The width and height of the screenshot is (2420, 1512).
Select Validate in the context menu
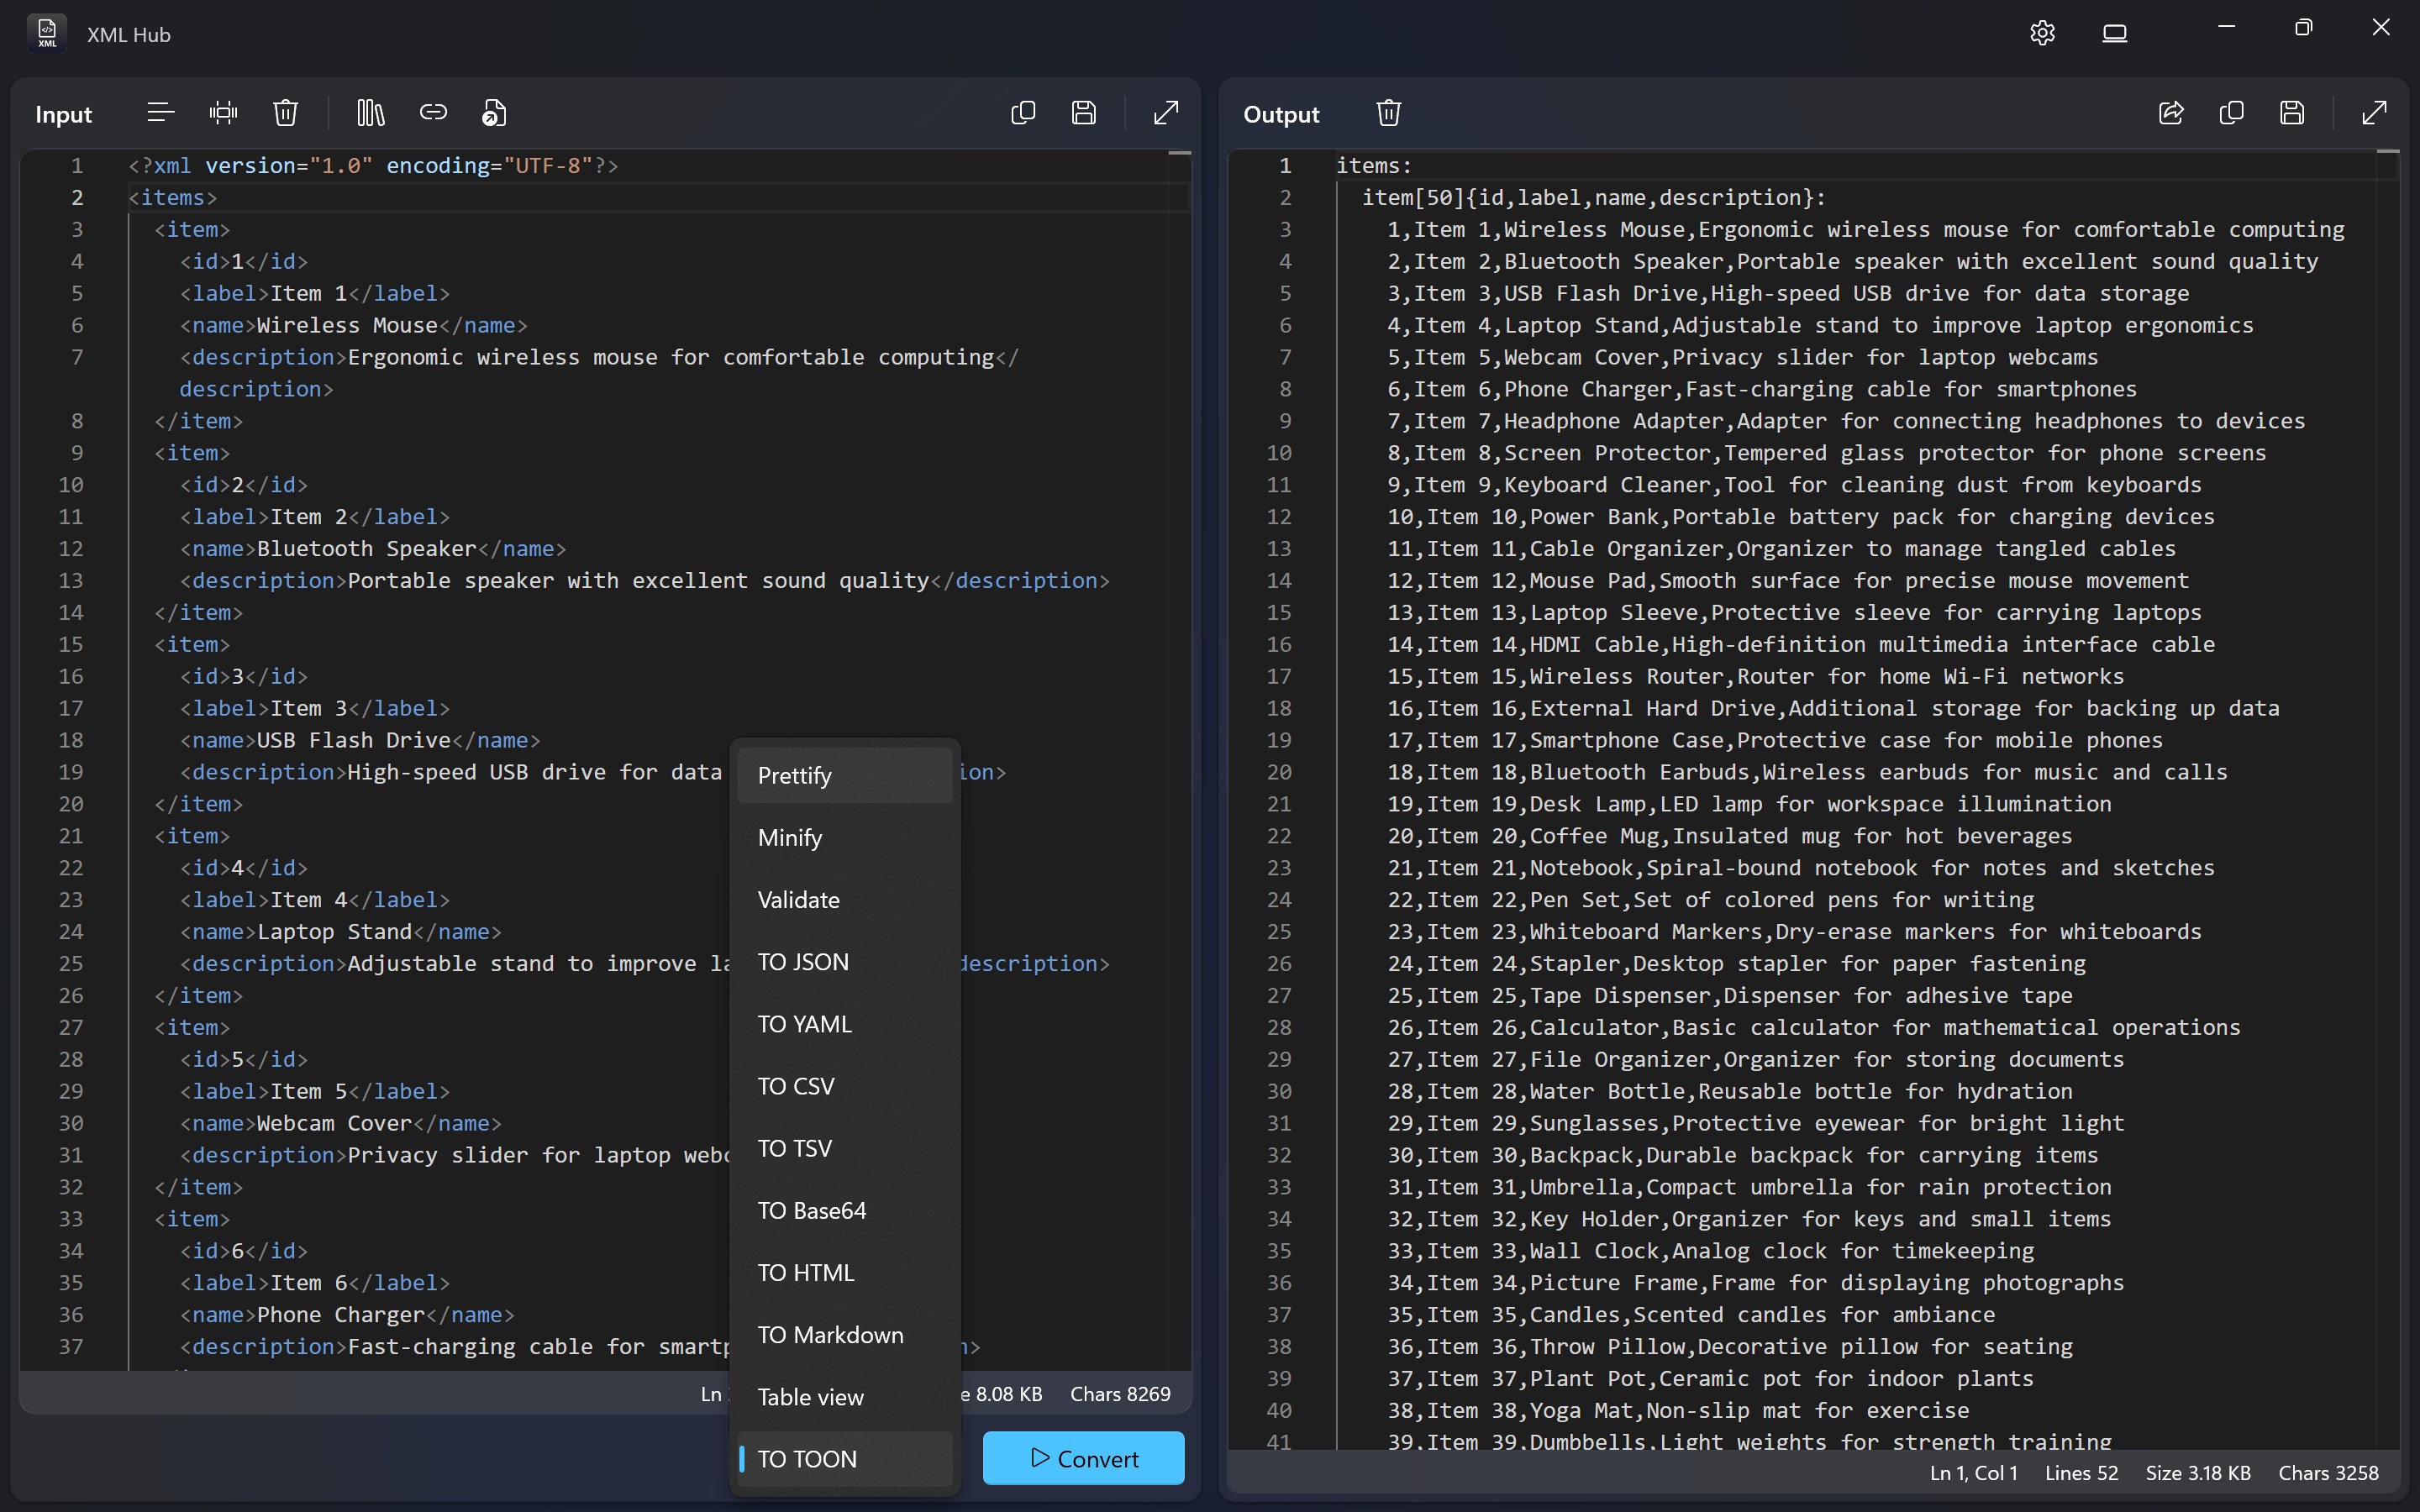(798, 899)
